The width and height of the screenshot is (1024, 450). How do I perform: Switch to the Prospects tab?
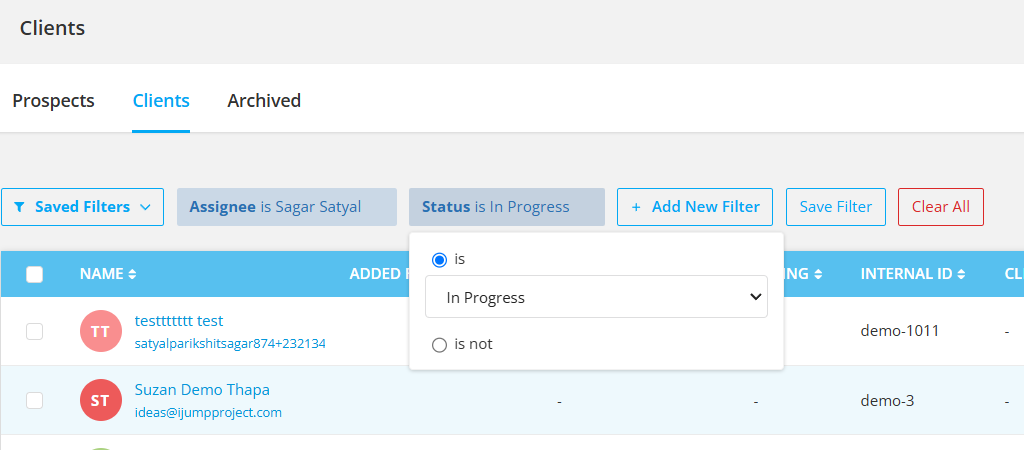coord(54,101)
